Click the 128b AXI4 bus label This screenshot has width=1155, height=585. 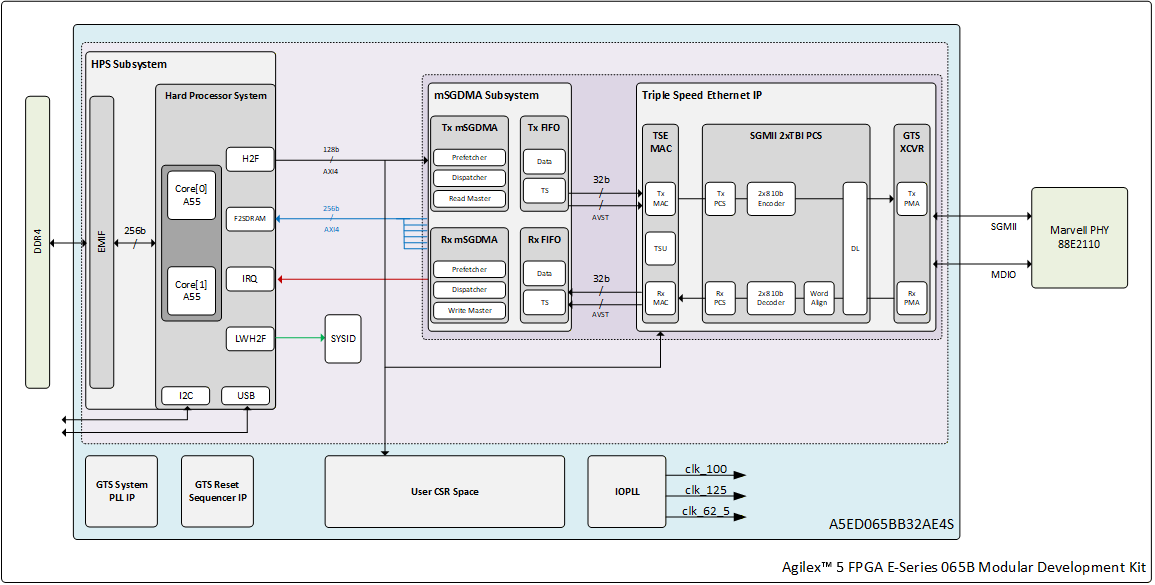pos(331,160)
